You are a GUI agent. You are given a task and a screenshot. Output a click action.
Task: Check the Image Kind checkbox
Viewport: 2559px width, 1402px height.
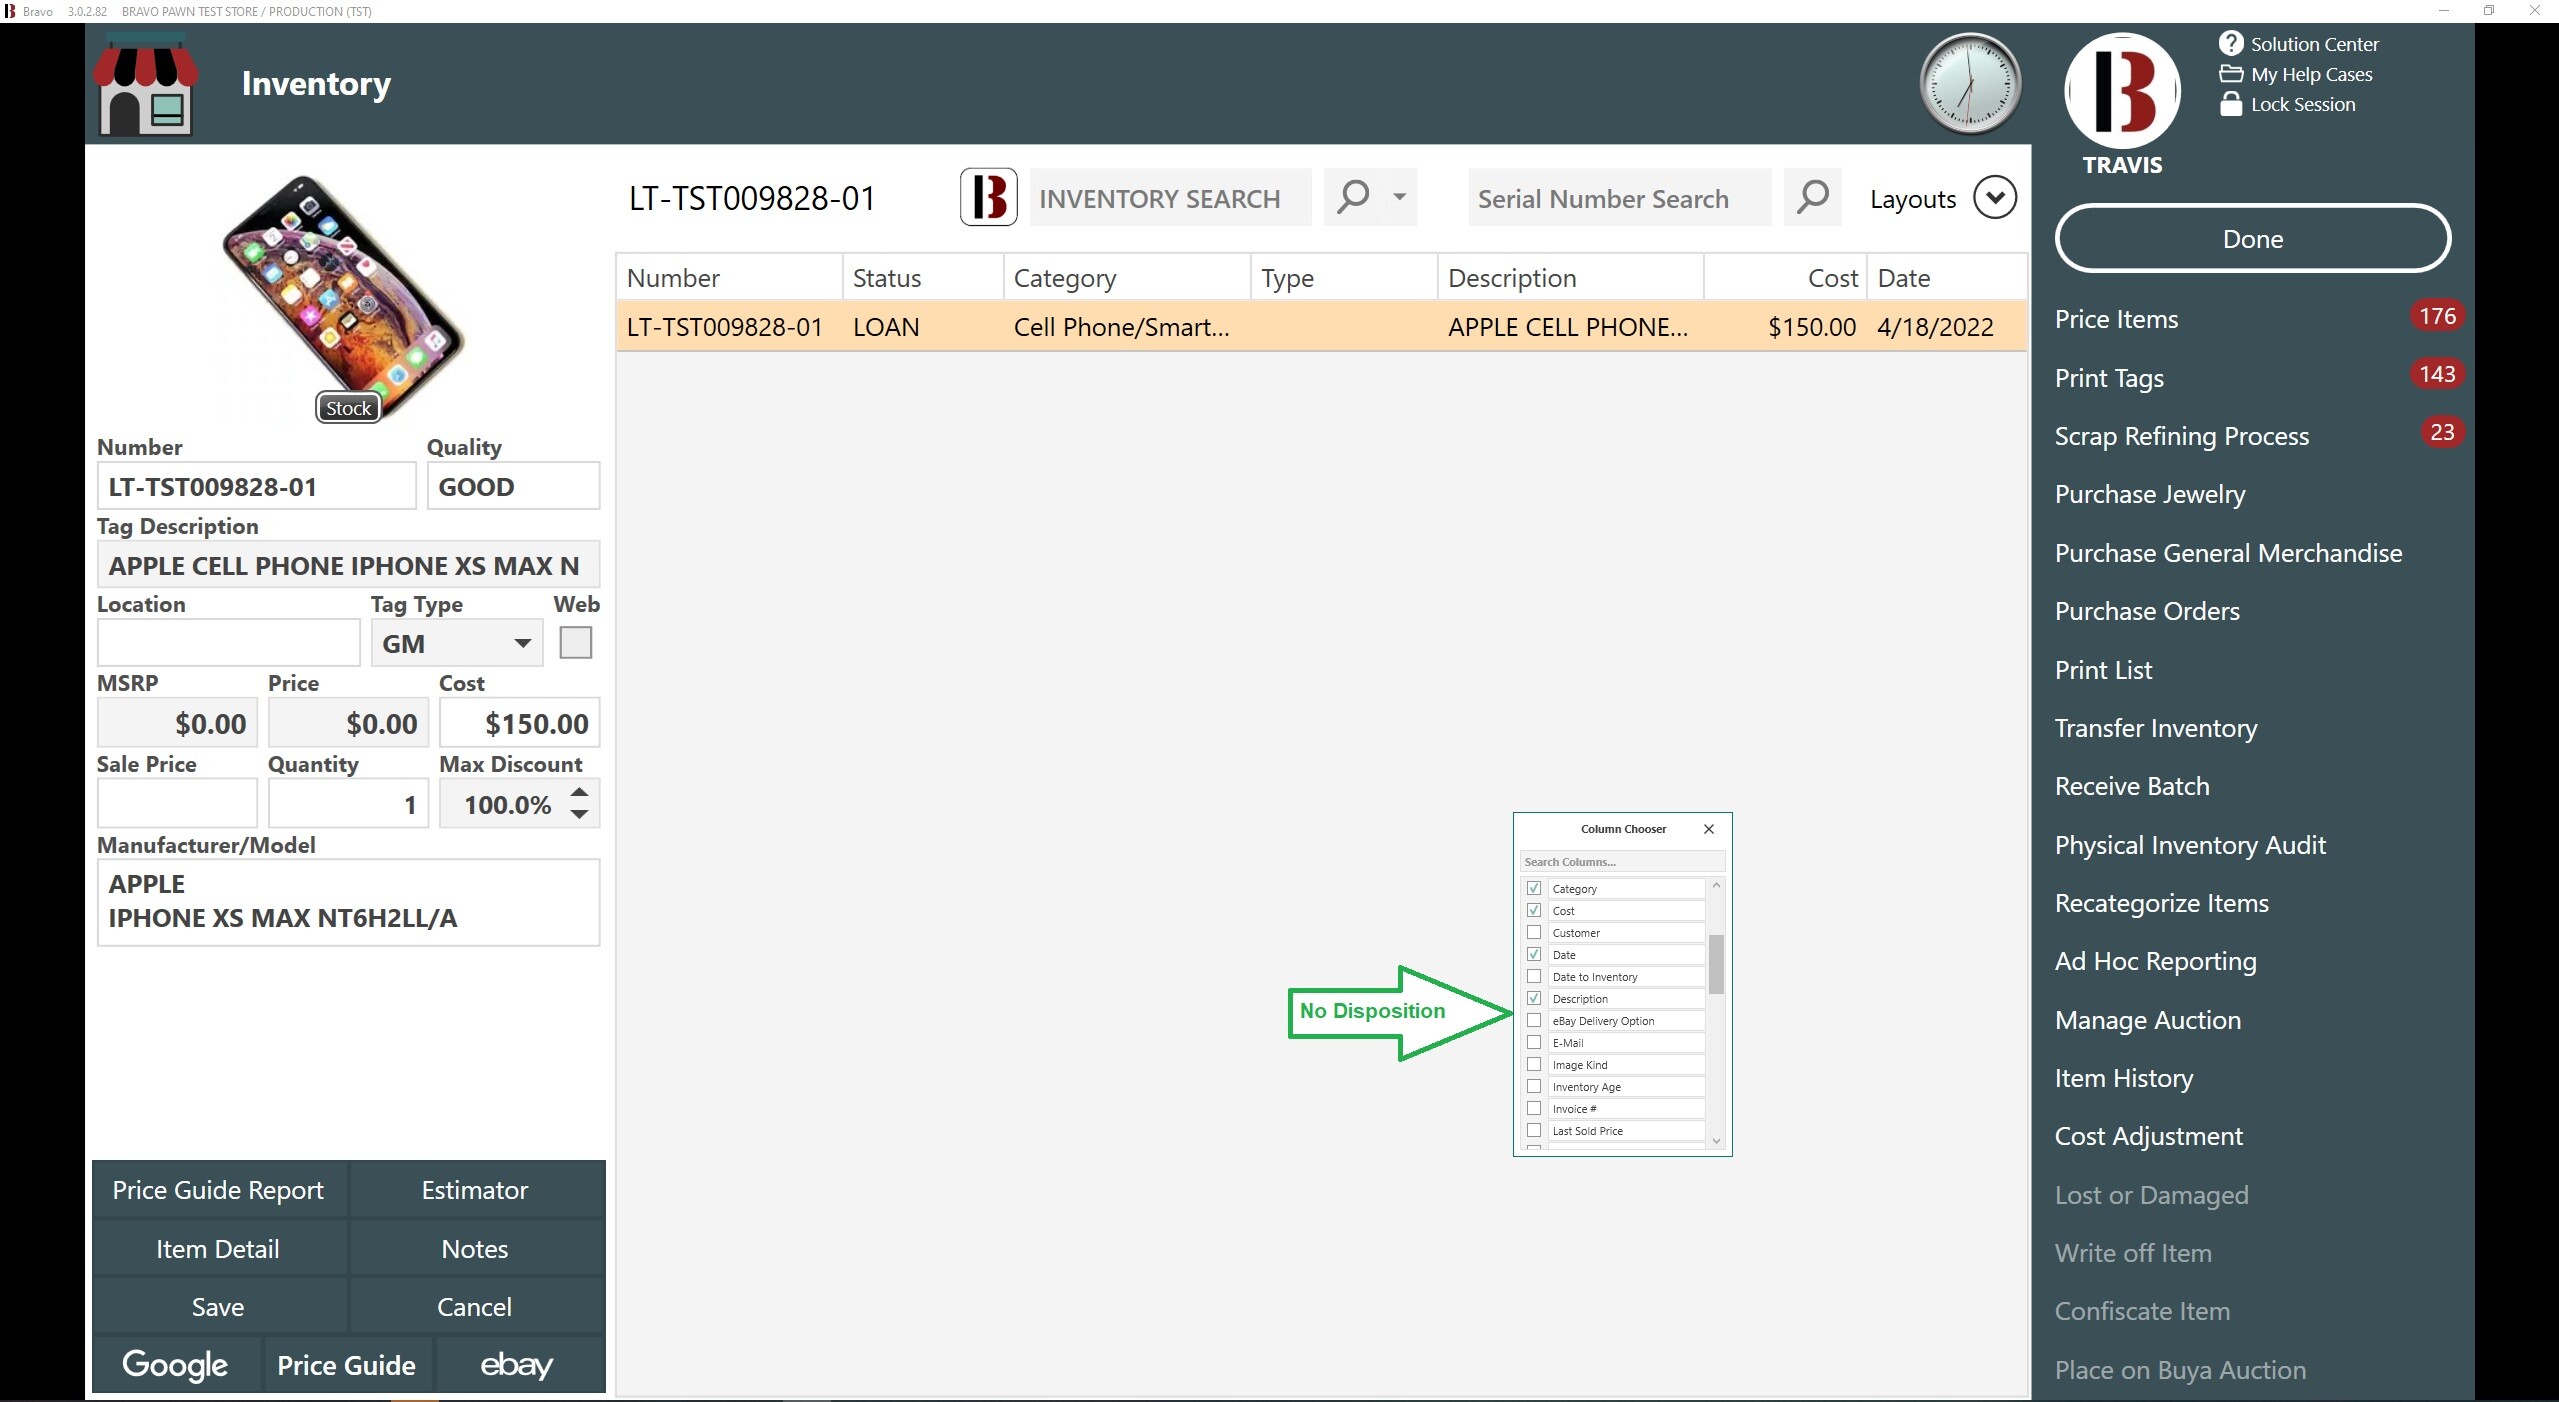tap(1534, 1064)
